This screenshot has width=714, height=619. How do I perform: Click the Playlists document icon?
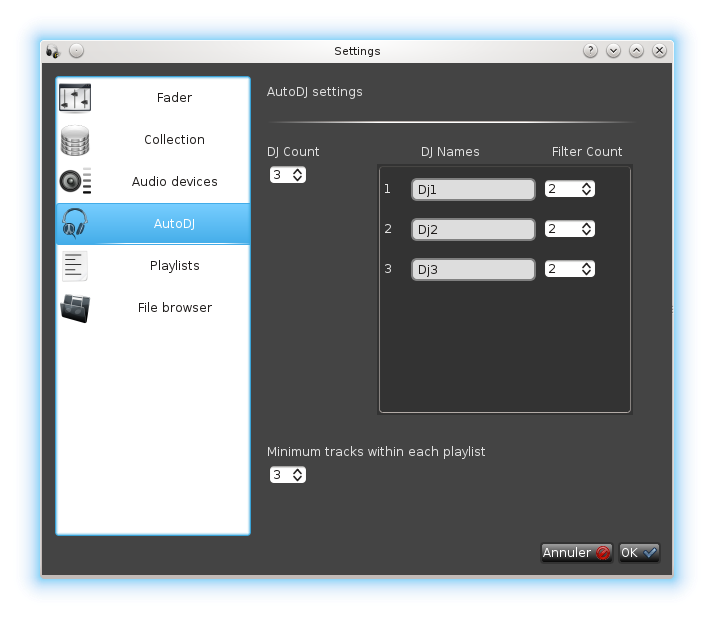click(75, 266)
